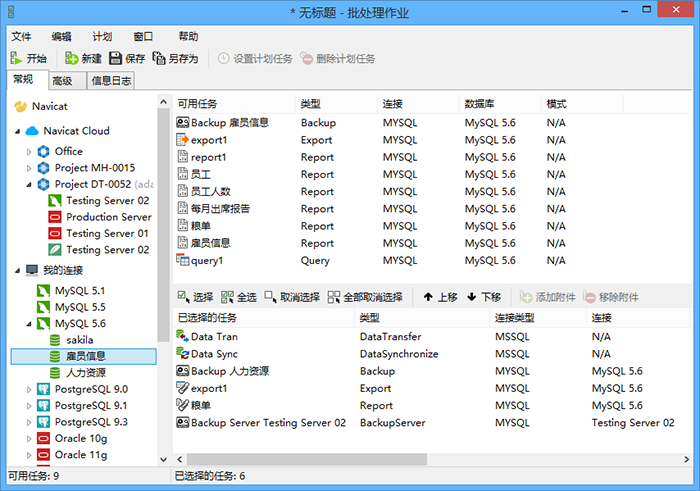Click Move Up (上移) arrow button
Screen dimensions: 700x491
440,297
